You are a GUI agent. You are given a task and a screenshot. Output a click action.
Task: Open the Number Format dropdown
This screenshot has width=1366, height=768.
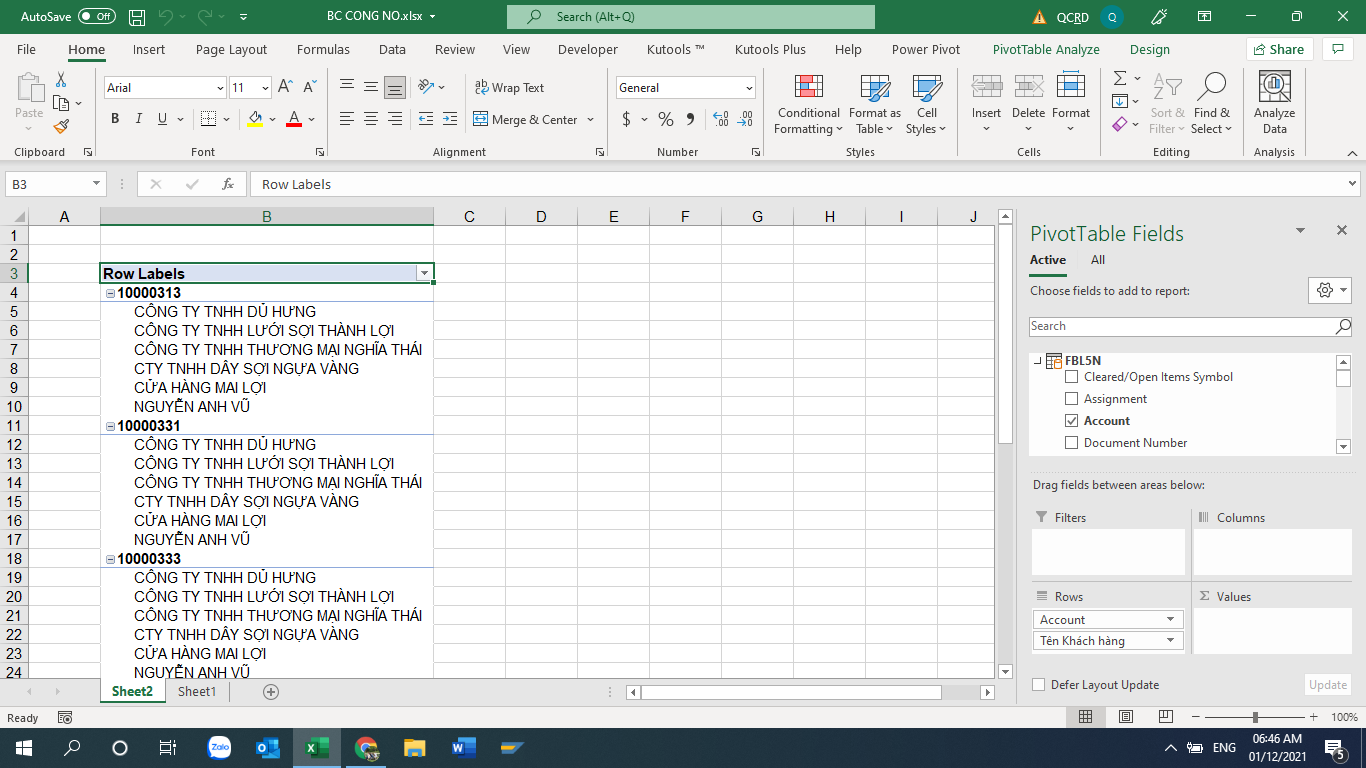point(749,88)
